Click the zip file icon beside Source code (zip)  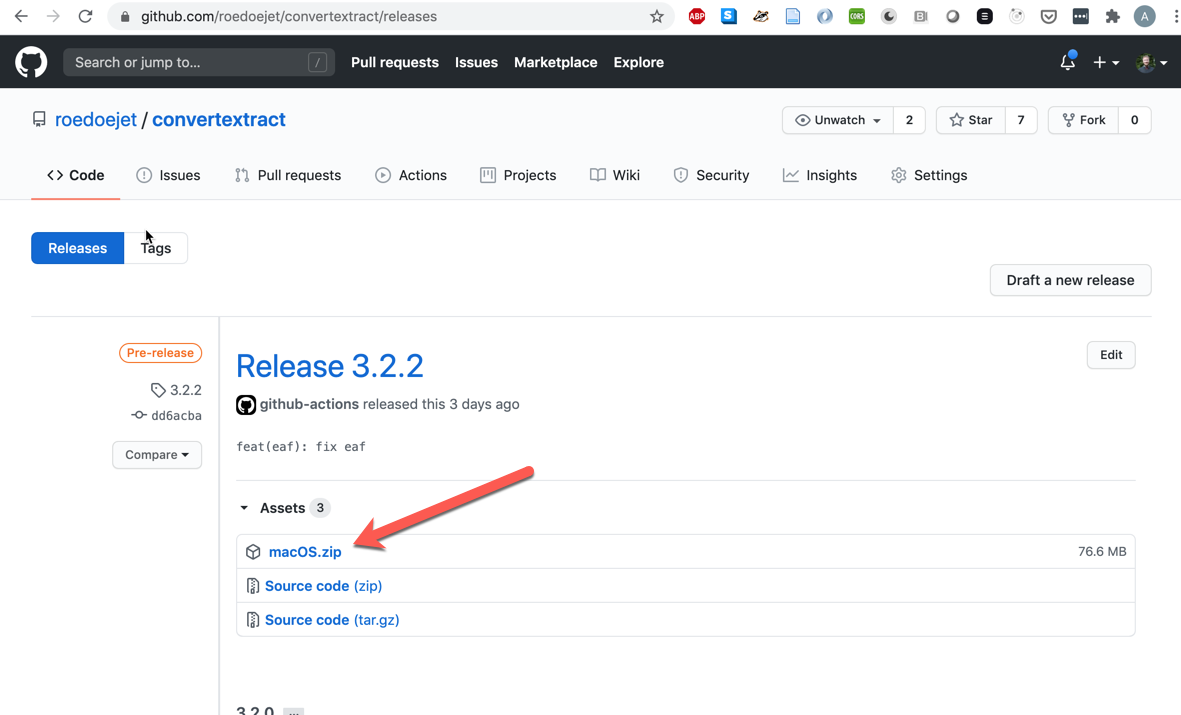point(252,585)
